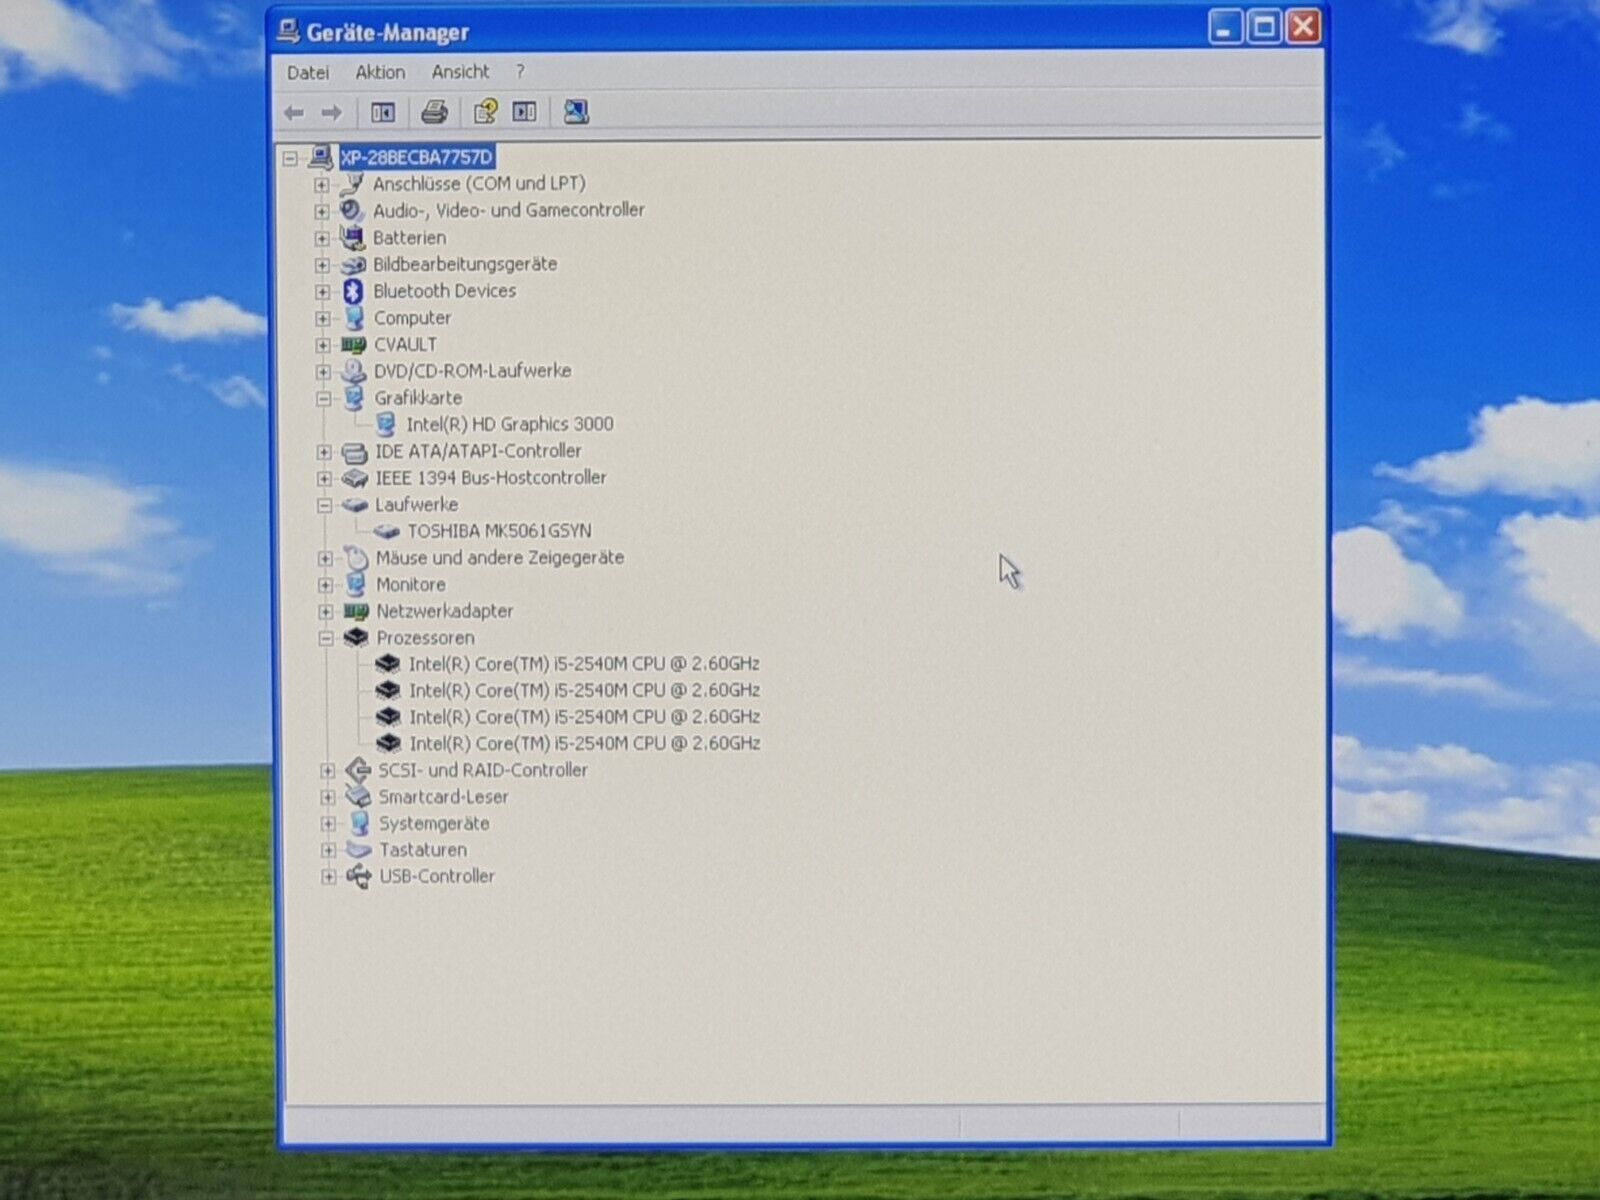The height and width of the screenshot is (1200, 1600).
Task: Select Intel(R) HD Graphics 3000 device
Action: 509,424
